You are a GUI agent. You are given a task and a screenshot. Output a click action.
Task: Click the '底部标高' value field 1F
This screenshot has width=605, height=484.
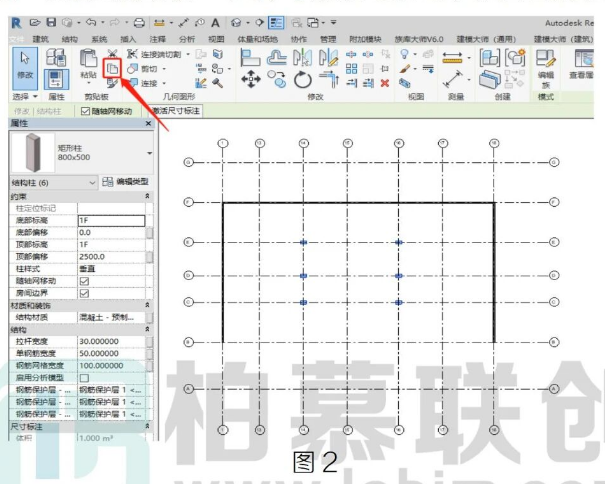[112, 220]
